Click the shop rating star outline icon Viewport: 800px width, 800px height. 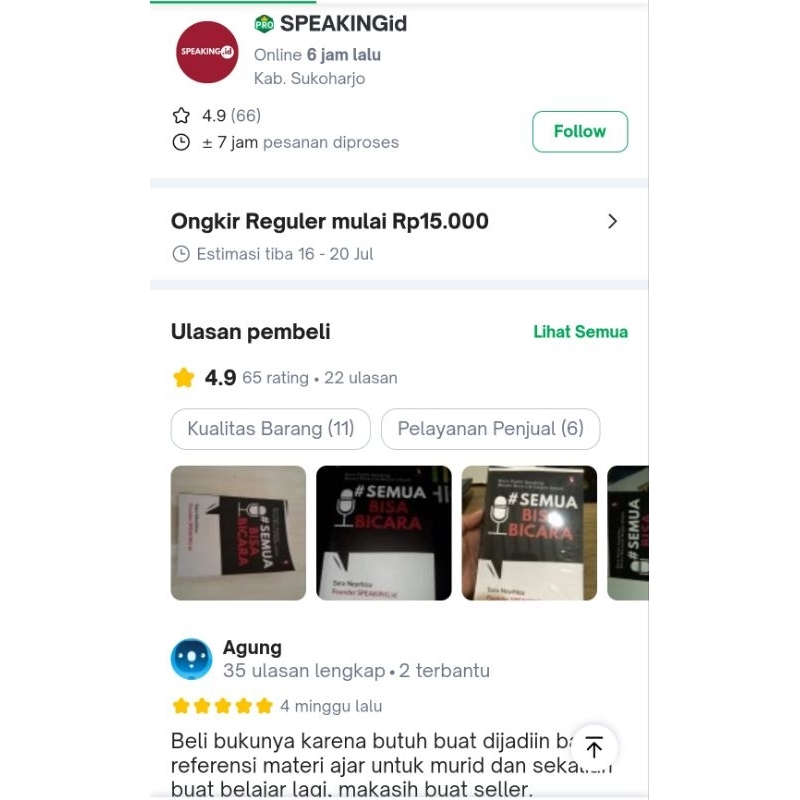(181, 116)
